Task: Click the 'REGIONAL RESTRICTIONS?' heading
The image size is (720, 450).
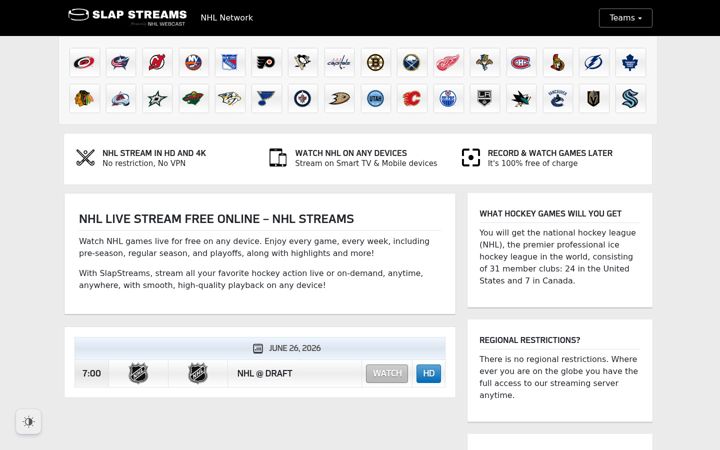Action: pos(530,340)
